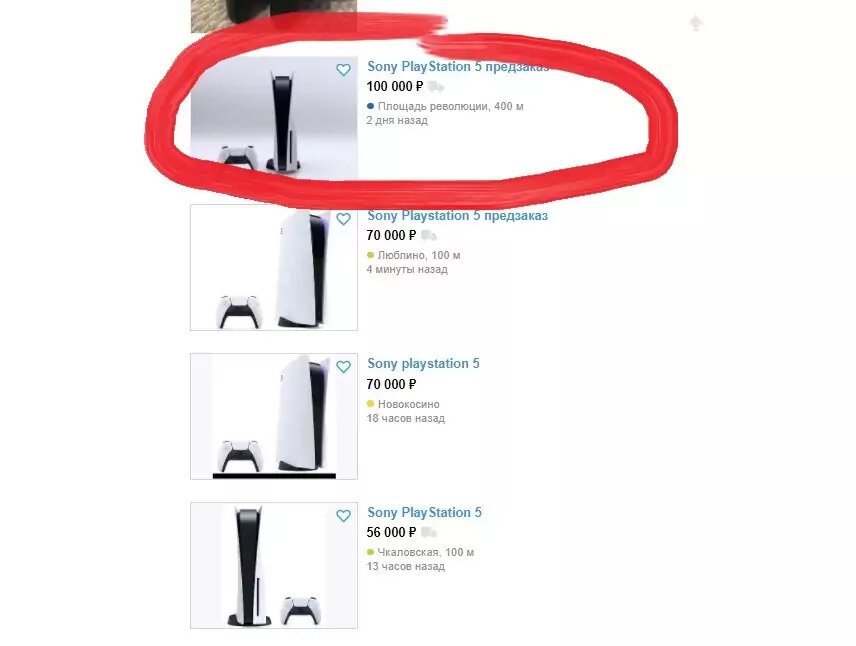Open Sony Playstation 5 предзаказ Люблино link
This screenshot has height=646, width=856.
point(457,216)
